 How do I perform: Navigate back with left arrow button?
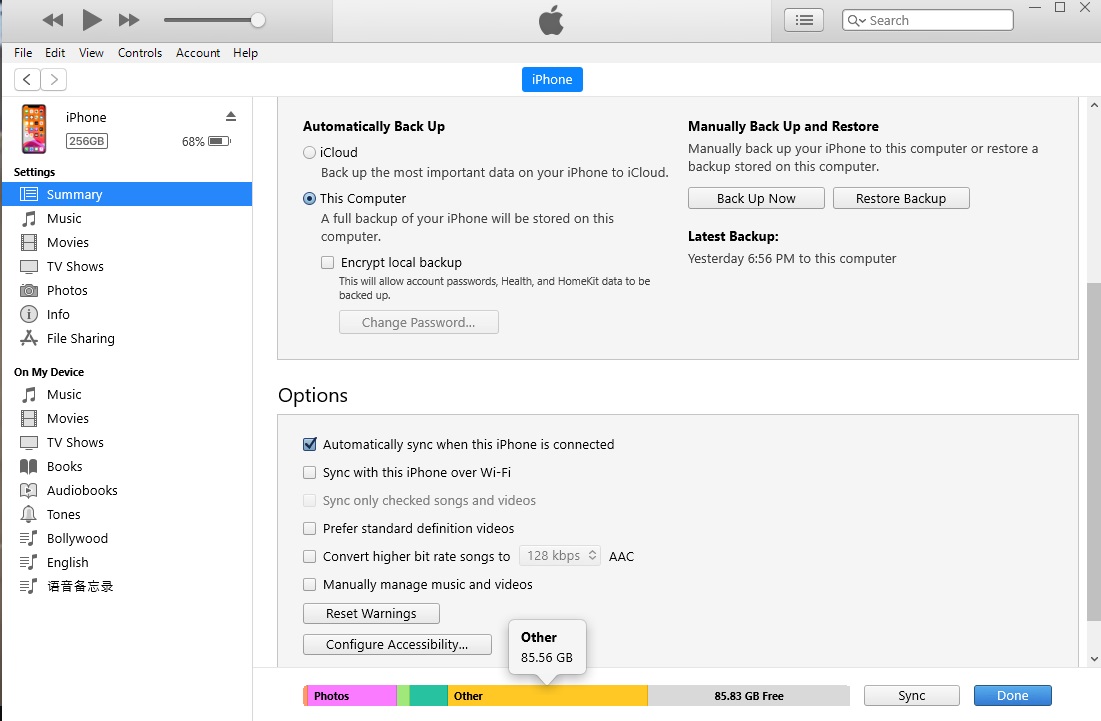pos(27,79)
